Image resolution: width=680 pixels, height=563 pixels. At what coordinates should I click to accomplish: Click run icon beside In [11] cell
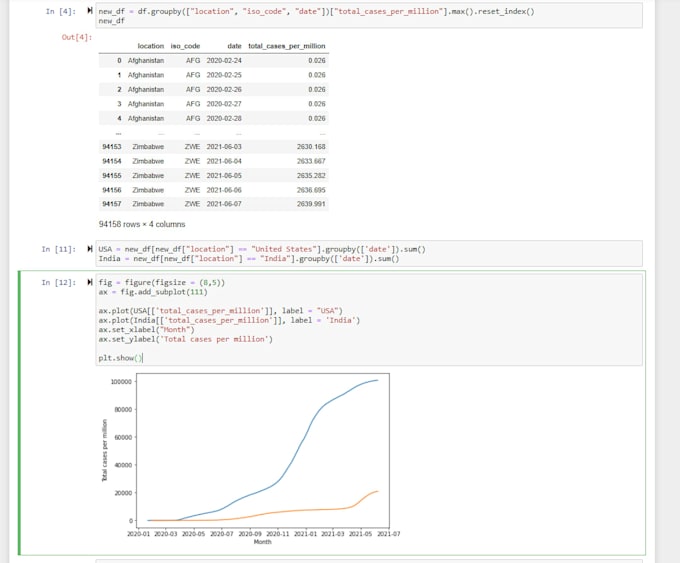[91, 248]
